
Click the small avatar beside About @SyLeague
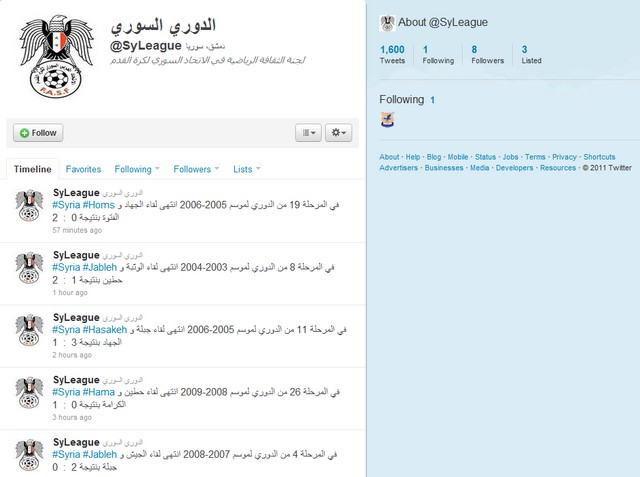(x=387, y=23)
